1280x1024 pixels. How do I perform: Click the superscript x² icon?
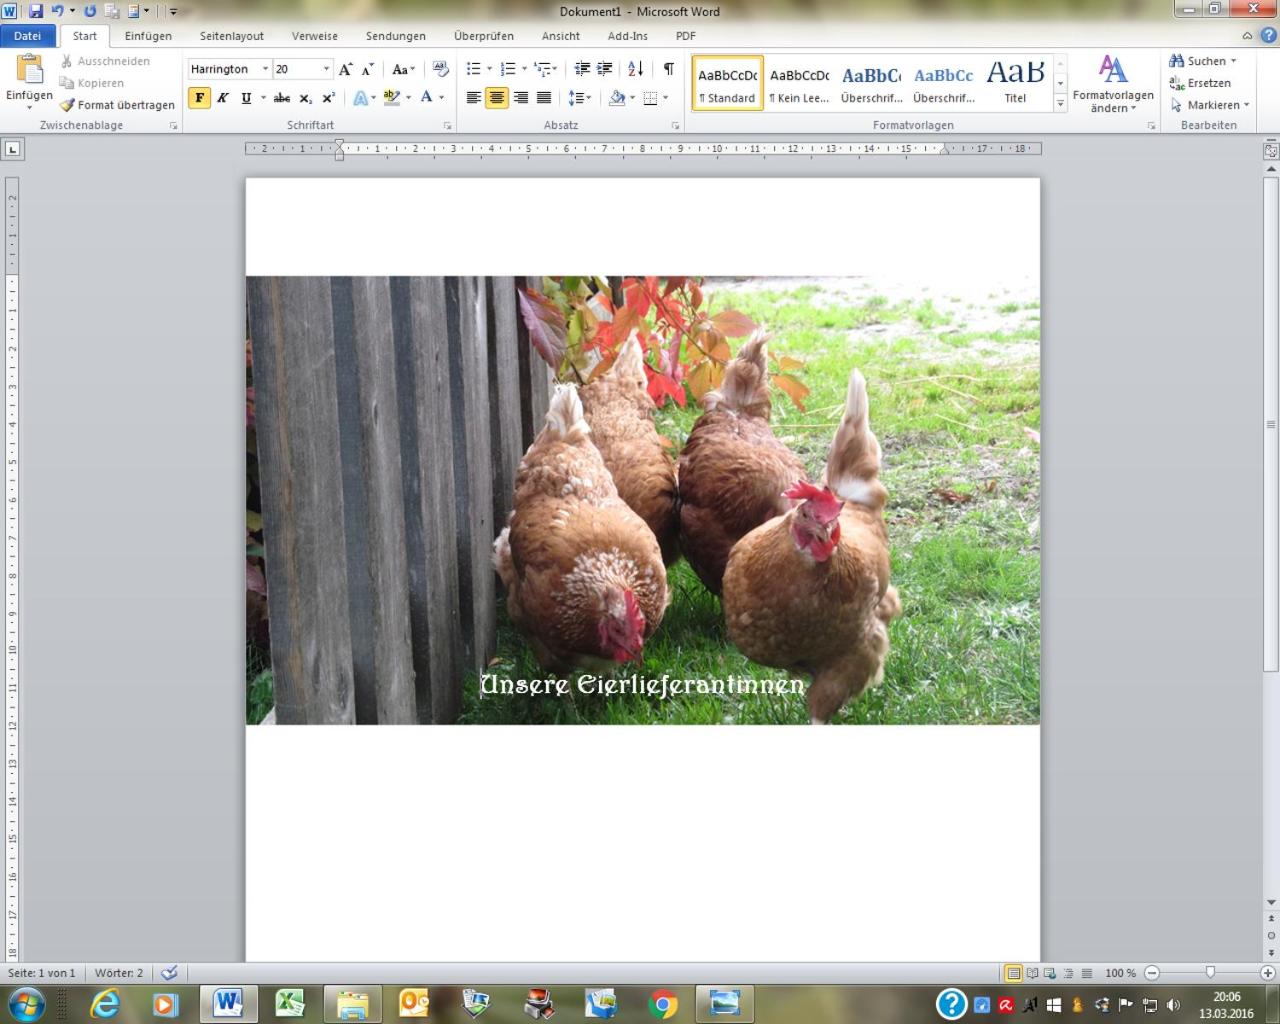(x=328, y=98)
